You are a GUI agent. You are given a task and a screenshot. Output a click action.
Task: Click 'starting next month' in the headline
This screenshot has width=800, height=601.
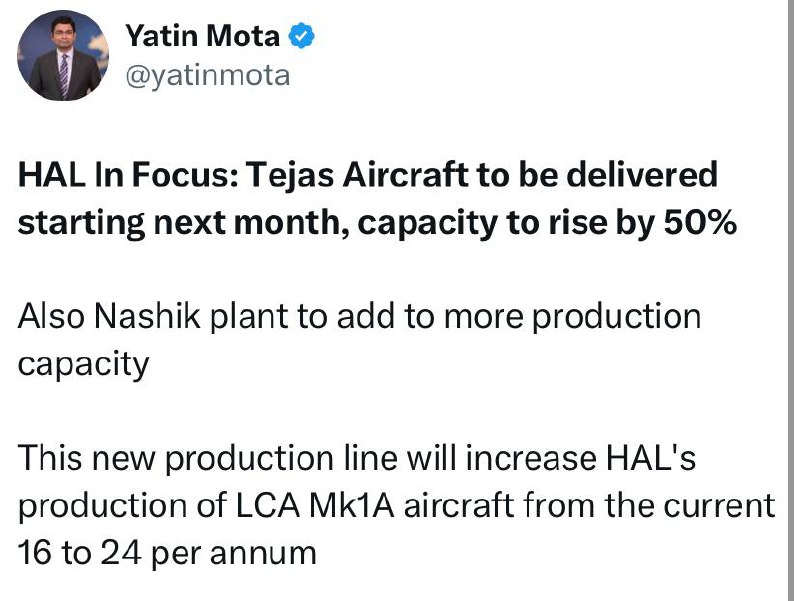pos(183,223)
